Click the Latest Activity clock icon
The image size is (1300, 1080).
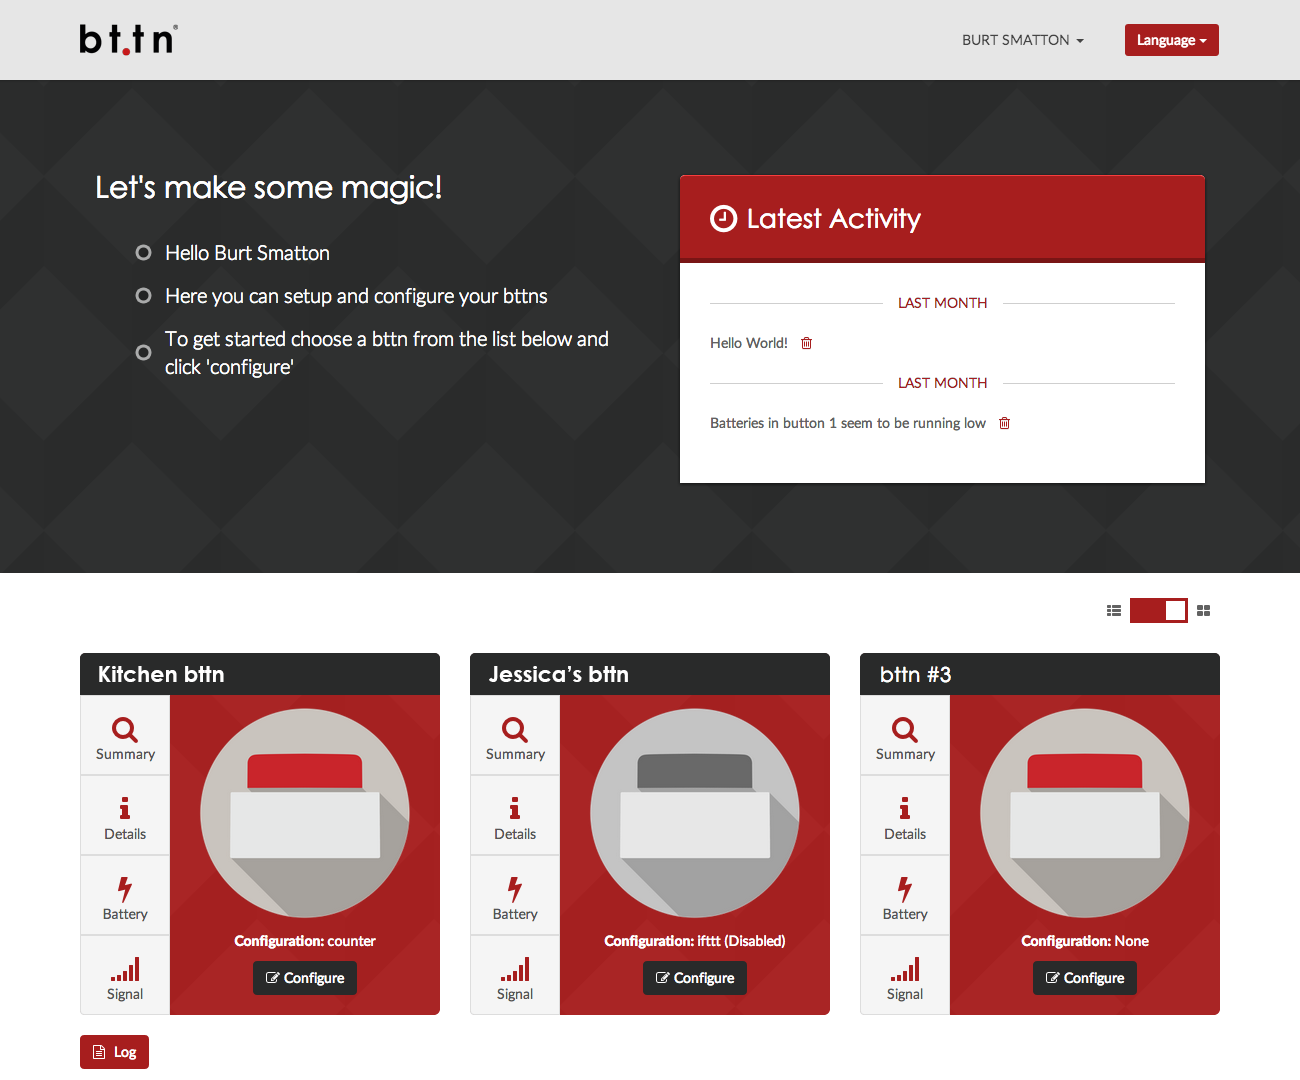[x=722, y=218]
